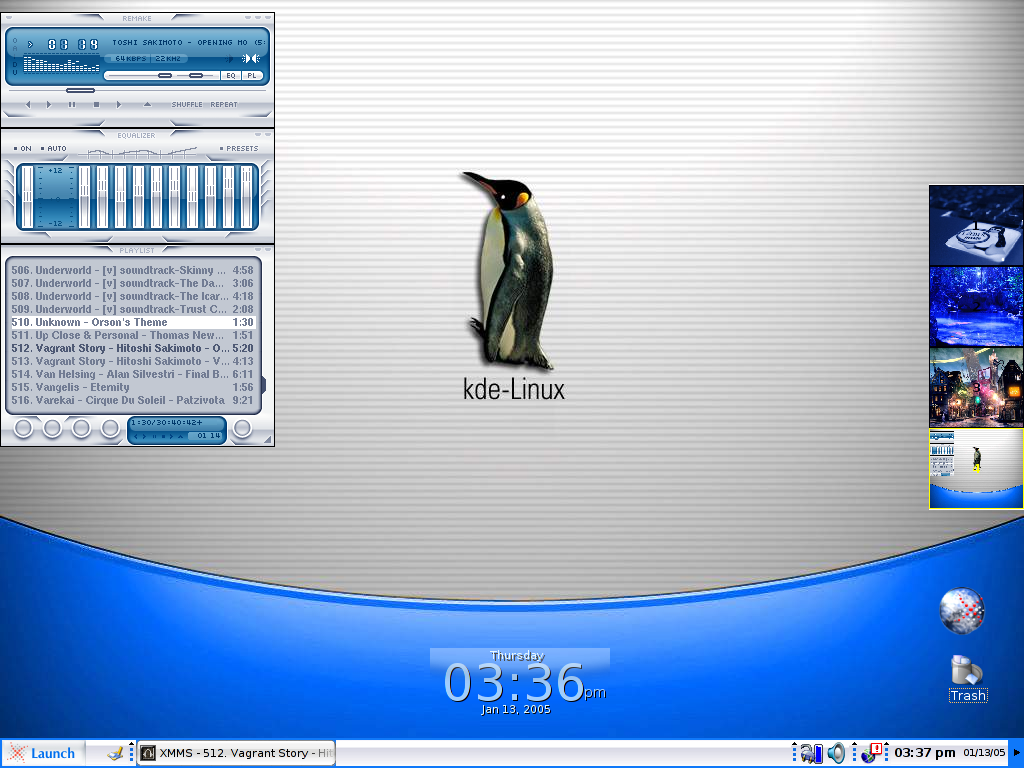Switch to desktop 4 in the pager

(x=976, y=468)
